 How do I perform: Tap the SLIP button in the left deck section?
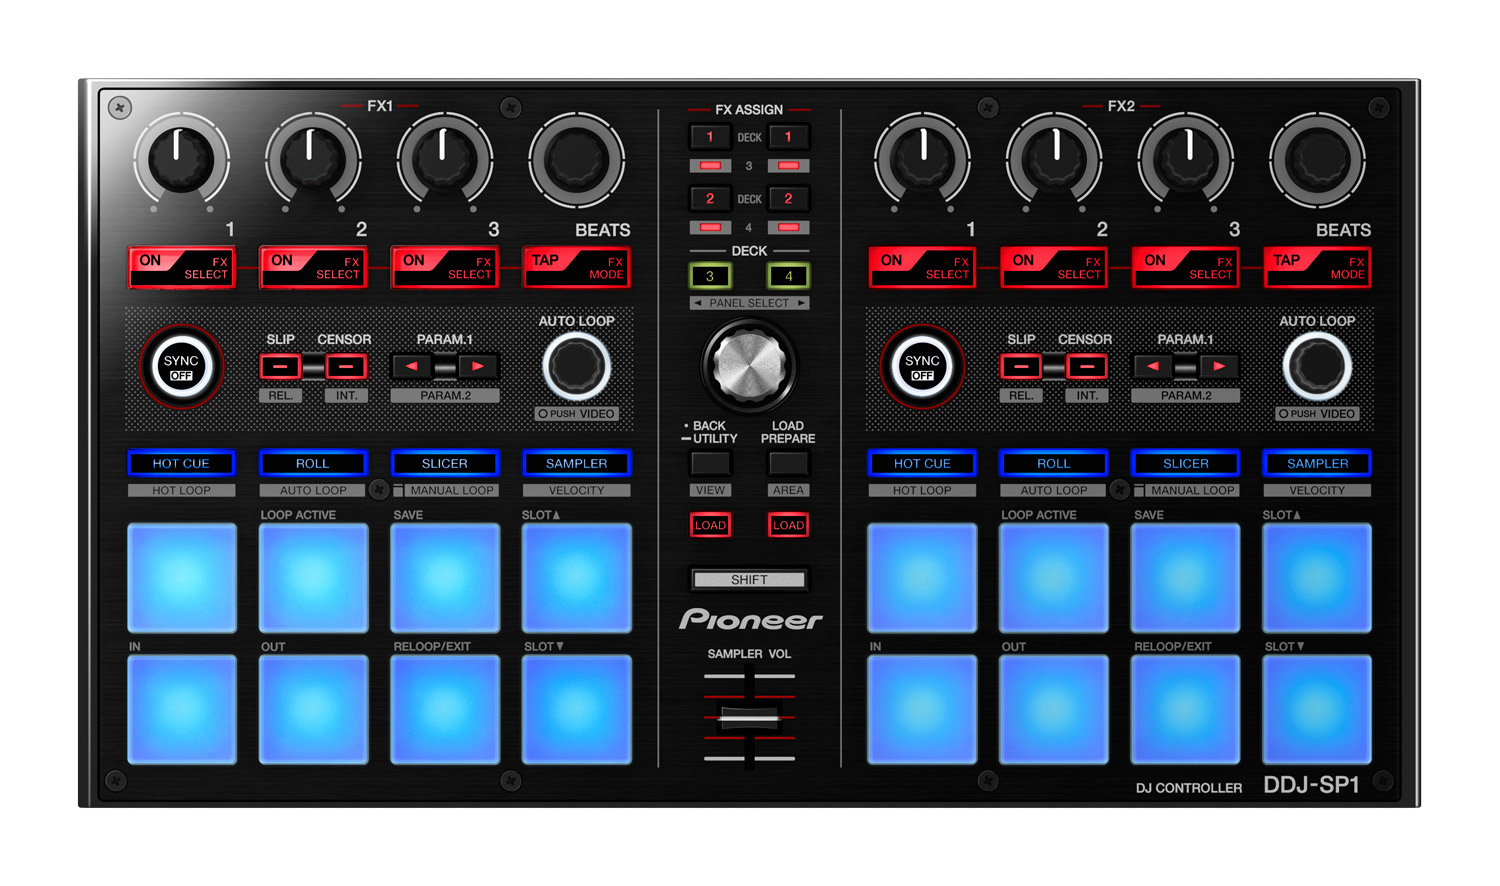280,367
